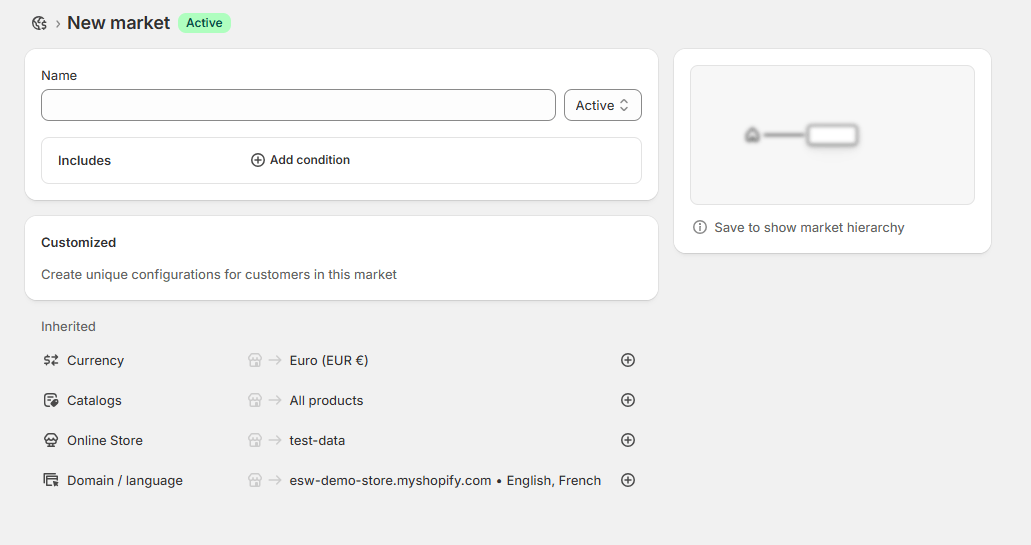
Task: Click the Currency exchange icon
Action: [51, 360]
